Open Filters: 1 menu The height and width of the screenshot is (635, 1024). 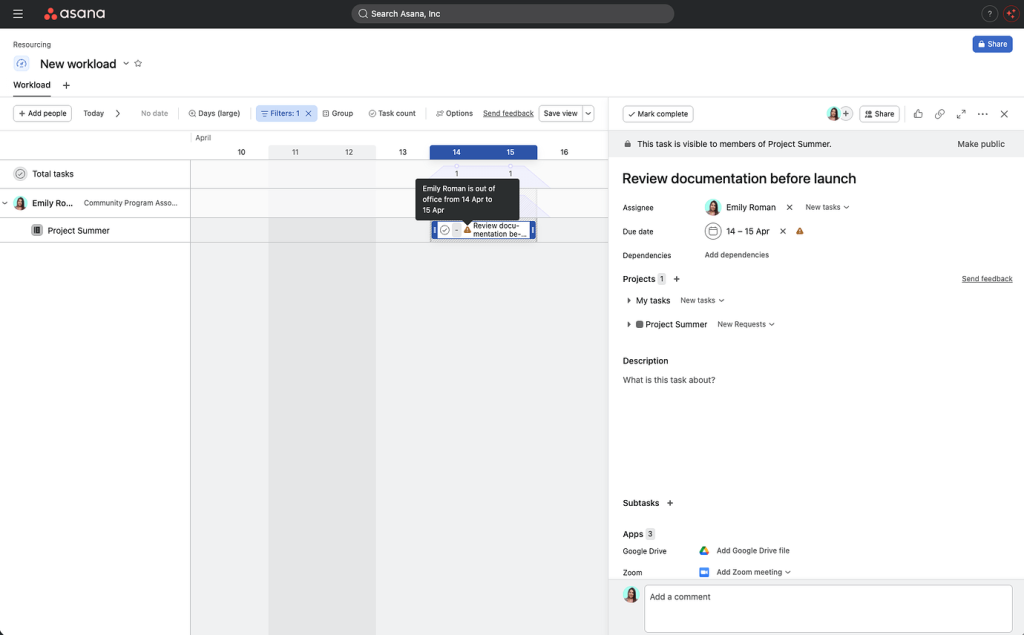281,113
